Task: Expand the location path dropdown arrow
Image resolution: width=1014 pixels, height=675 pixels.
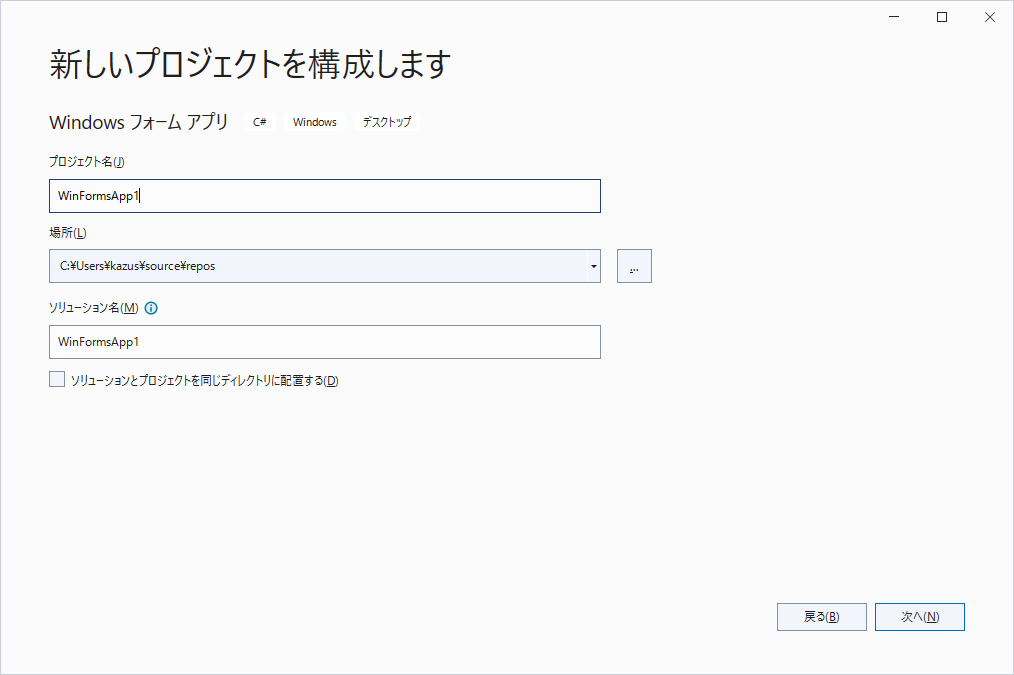Action: pyautogui.click(x=594, y=266)
